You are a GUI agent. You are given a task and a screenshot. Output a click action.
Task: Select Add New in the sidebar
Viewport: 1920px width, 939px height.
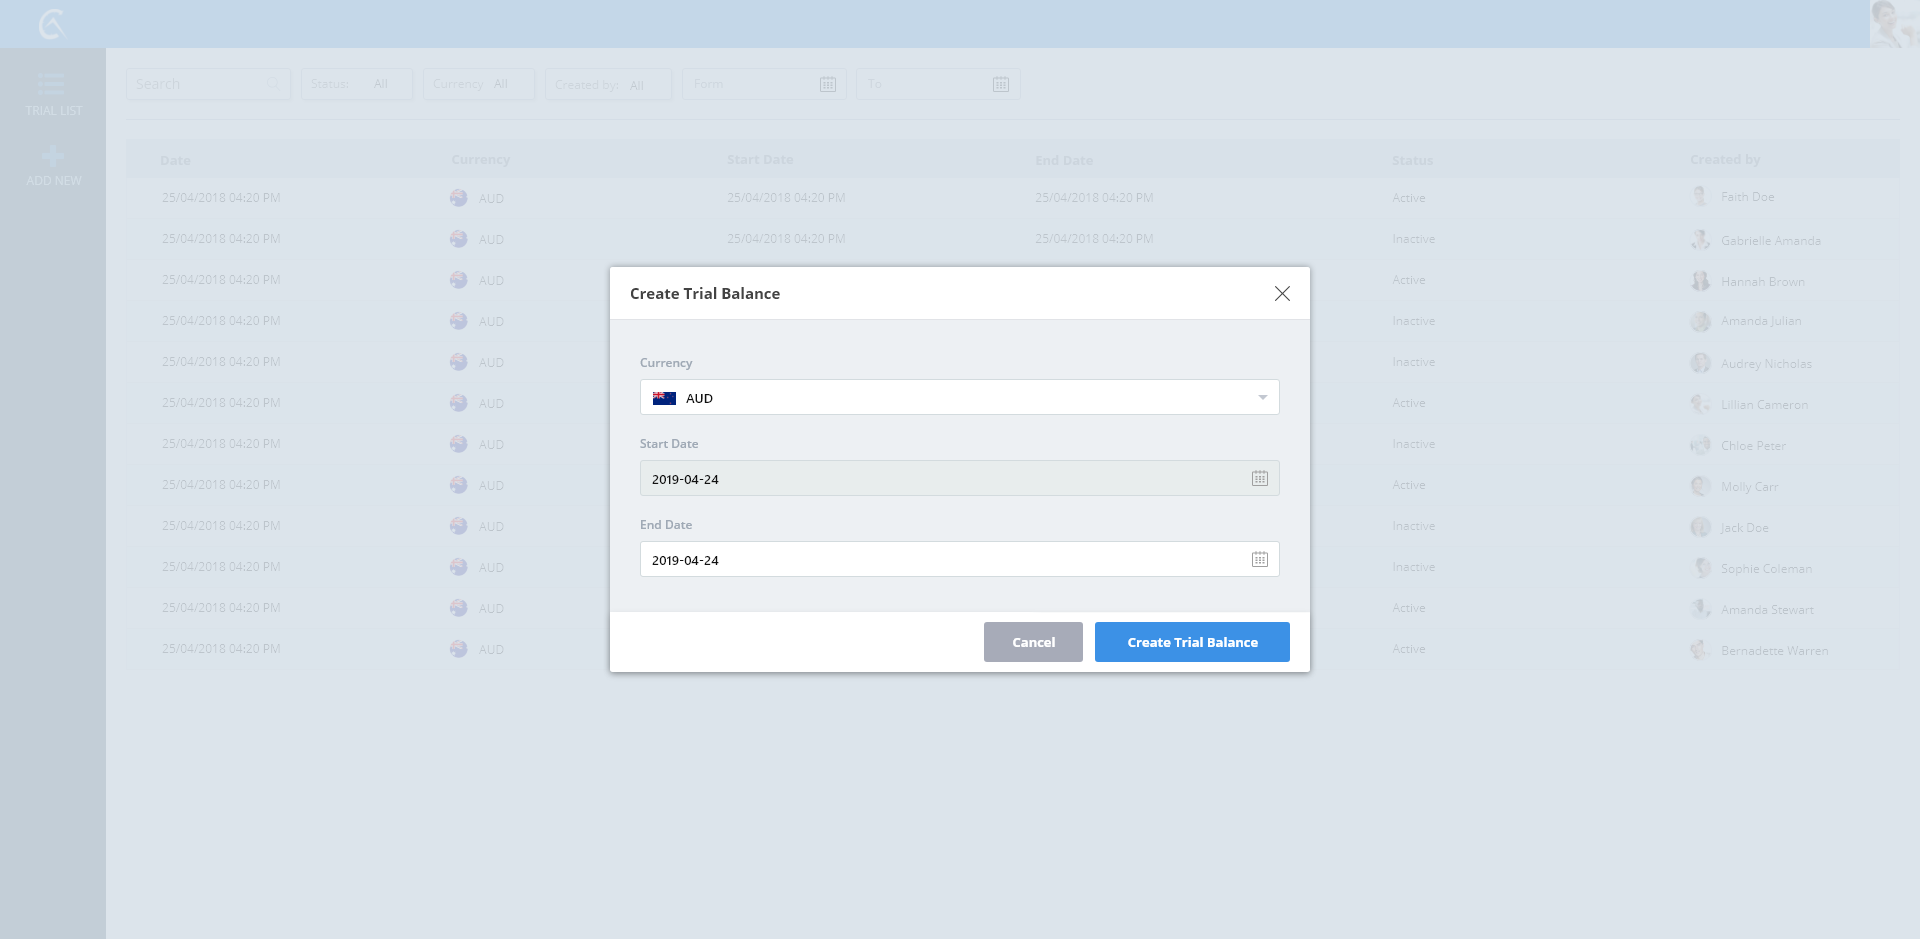53,166
